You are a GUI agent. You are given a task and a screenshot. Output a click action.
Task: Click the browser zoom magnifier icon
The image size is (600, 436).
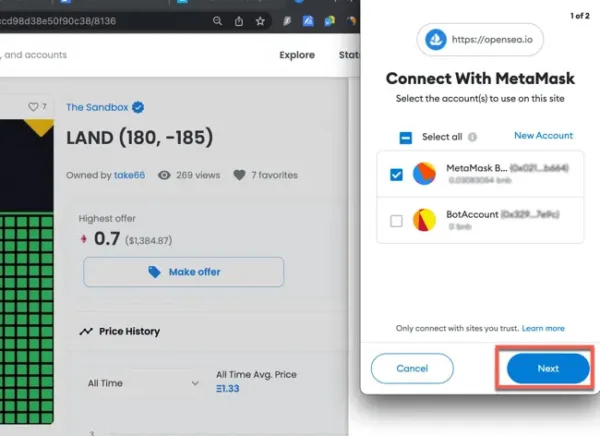pos(217,21)
